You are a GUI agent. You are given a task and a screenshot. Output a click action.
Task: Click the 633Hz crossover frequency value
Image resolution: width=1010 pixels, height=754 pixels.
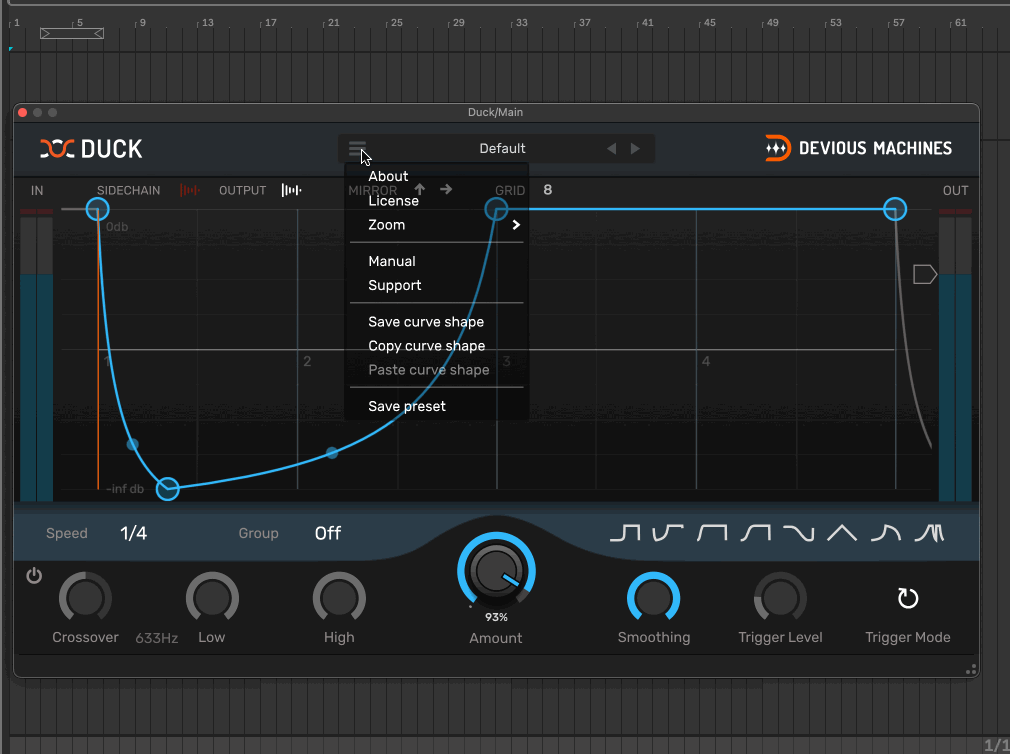157,638
